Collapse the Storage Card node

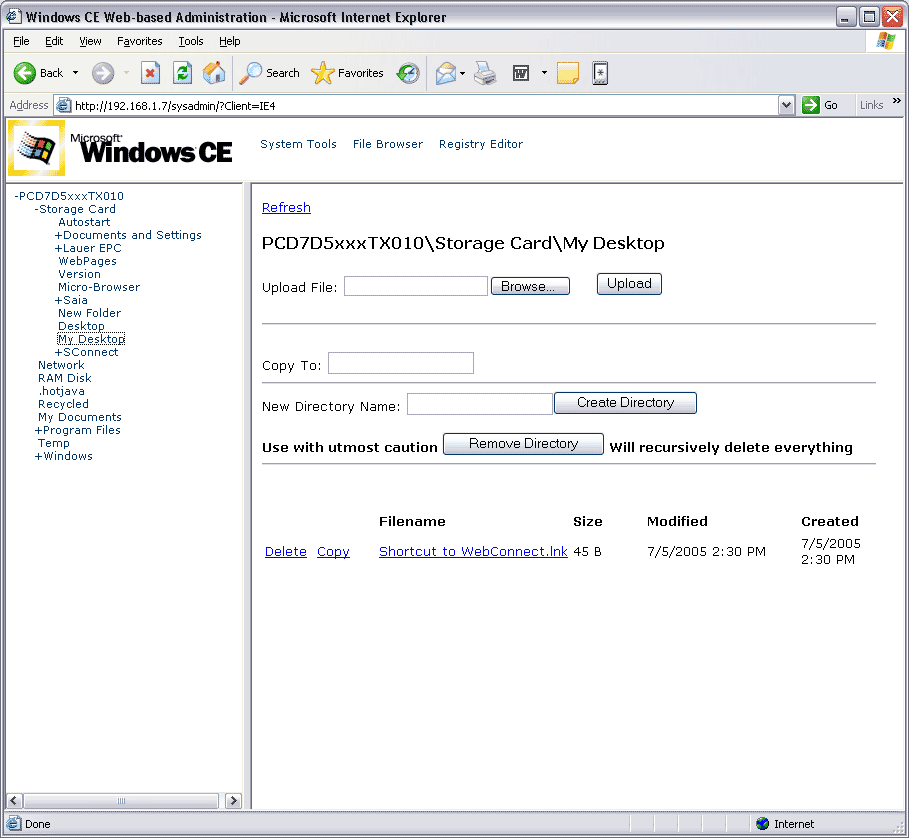37,209
